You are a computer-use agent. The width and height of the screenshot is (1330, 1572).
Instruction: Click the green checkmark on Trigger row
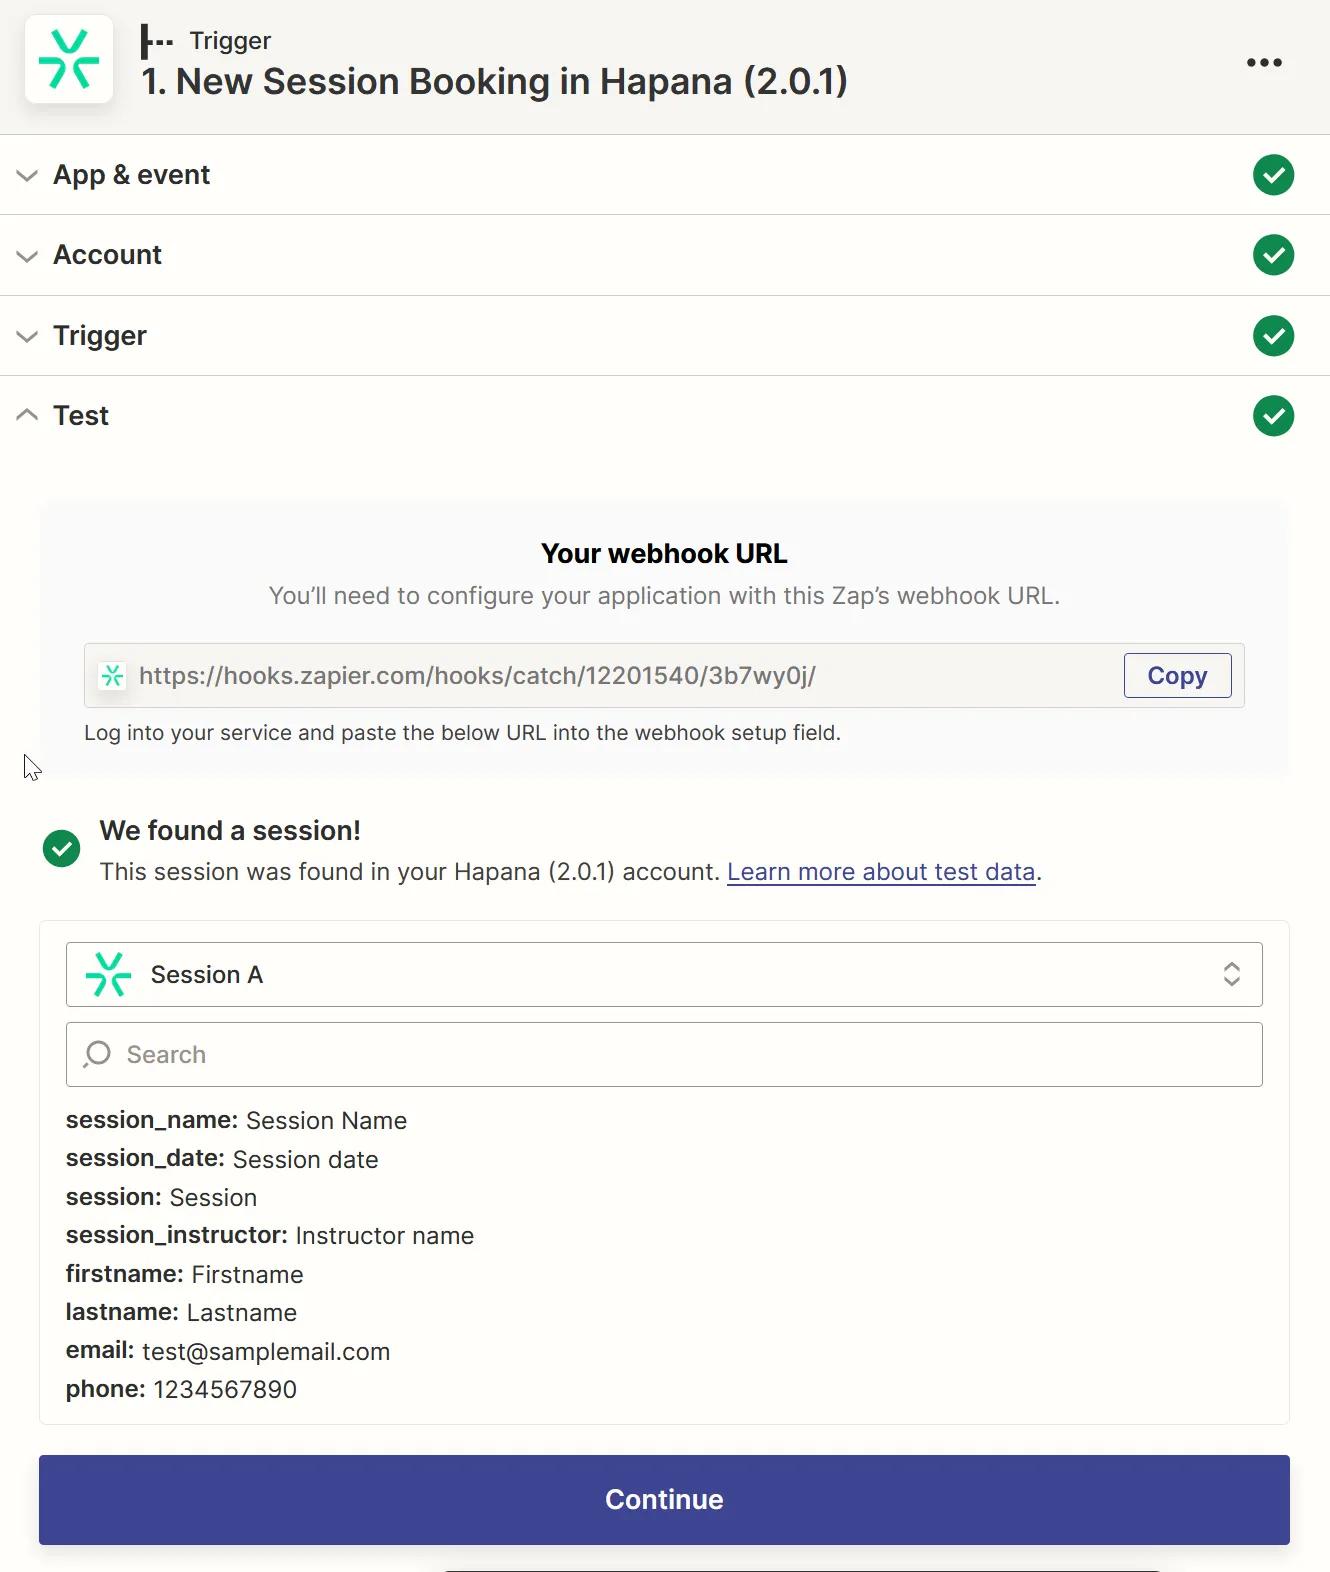(1273, 336)
